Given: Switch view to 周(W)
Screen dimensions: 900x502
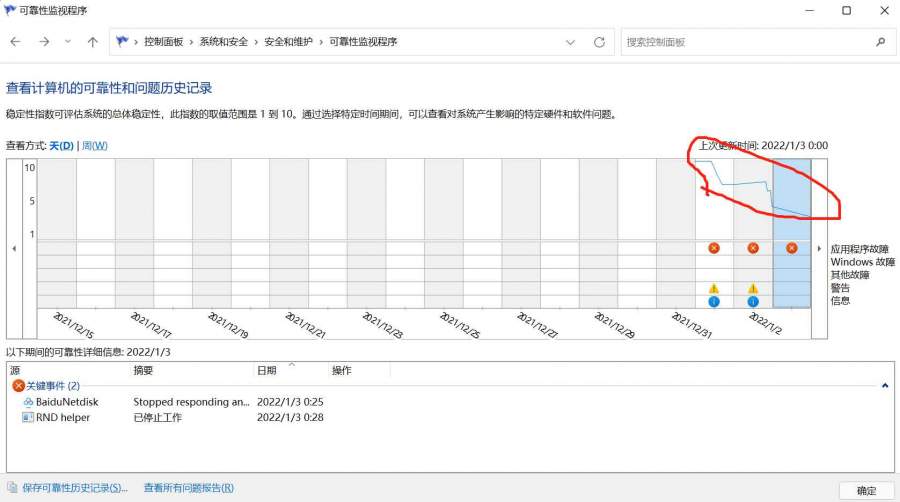Looking at the screenshot, I should coord(94,146).
